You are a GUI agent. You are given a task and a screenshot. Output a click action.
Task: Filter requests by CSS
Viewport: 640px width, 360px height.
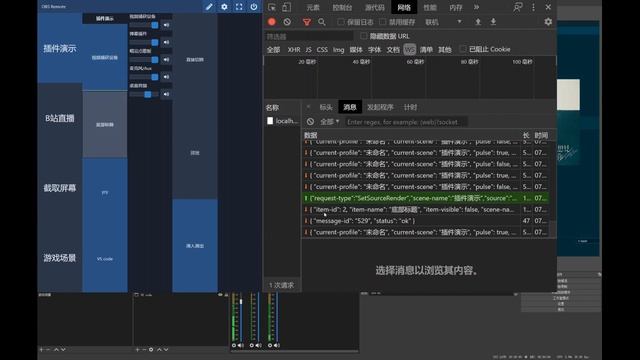click(322, 49)
